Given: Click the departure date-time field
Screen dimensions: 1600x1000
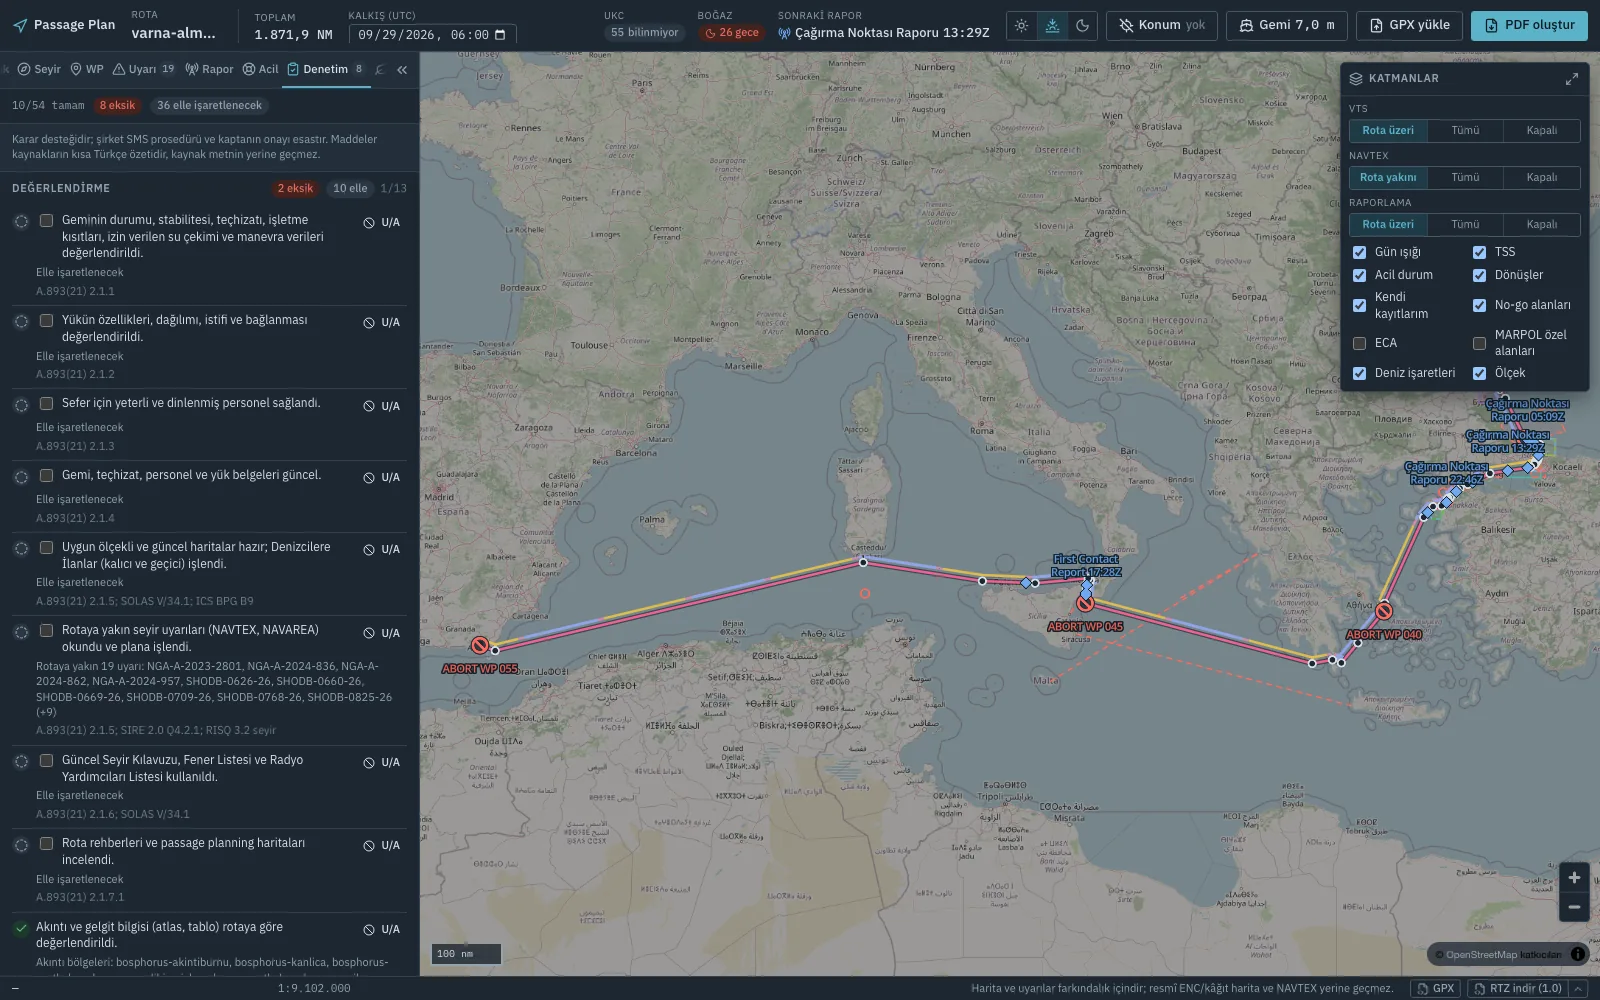Looking at the screenshot, I should click(432, 35).
